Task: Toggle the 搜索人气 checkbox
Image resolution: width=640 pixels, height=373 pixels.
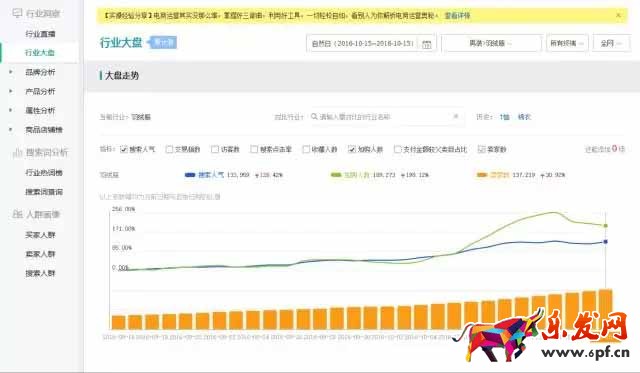Action: pyautogui.click(x=124, y=149)
